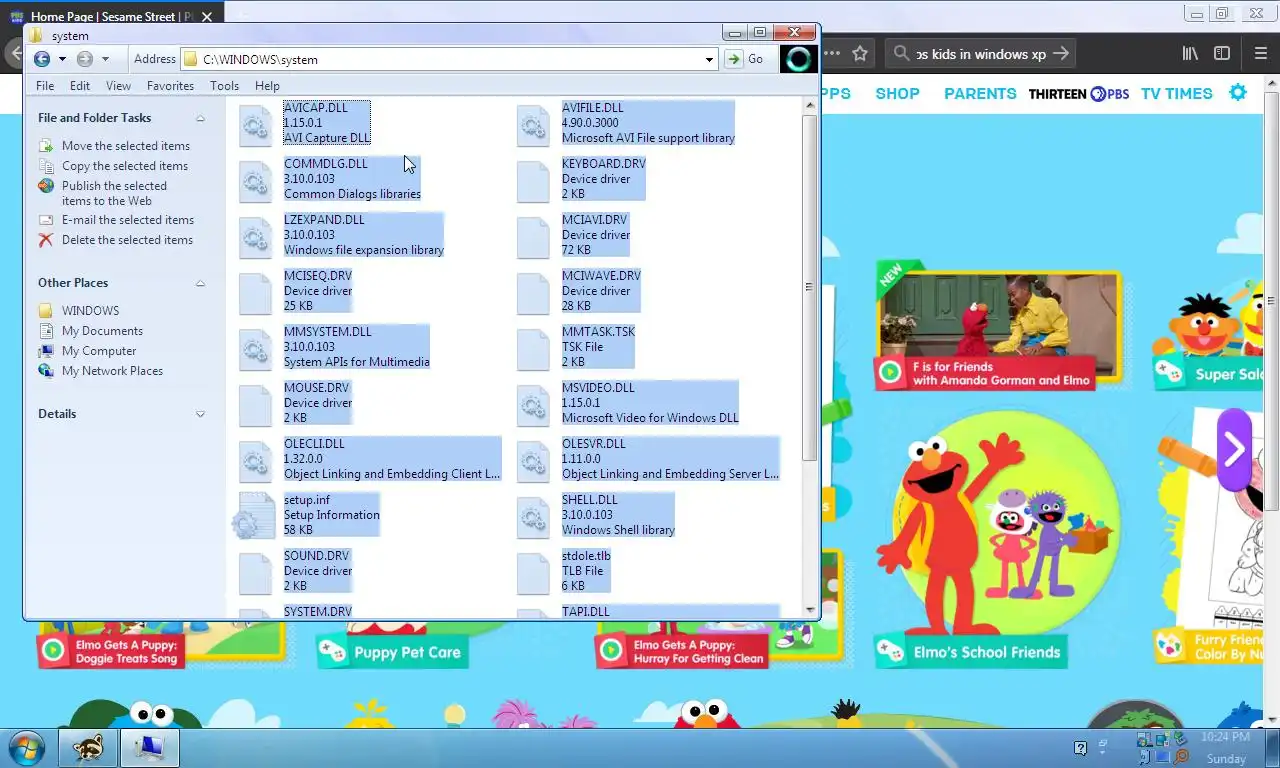Select the SOUND.DRV file icon
Screen dimensions: 1280x768
[255, 573]
